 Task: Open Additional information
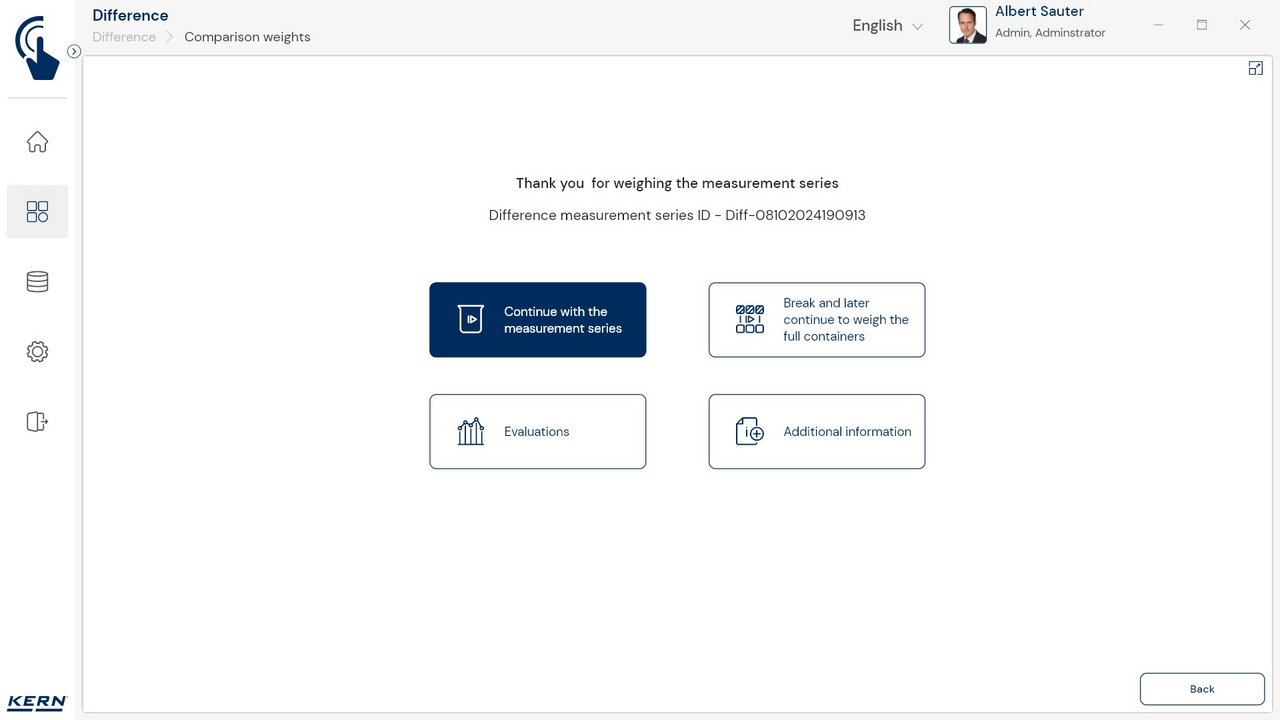[x=816, y=431]
